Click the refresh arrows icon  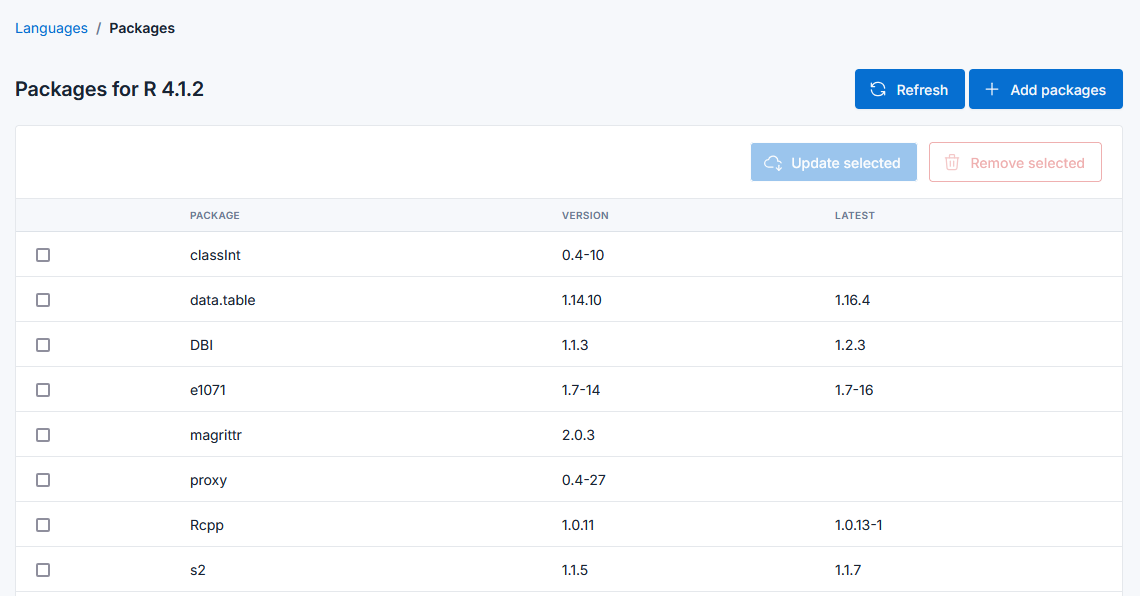[x=878, y=89]
